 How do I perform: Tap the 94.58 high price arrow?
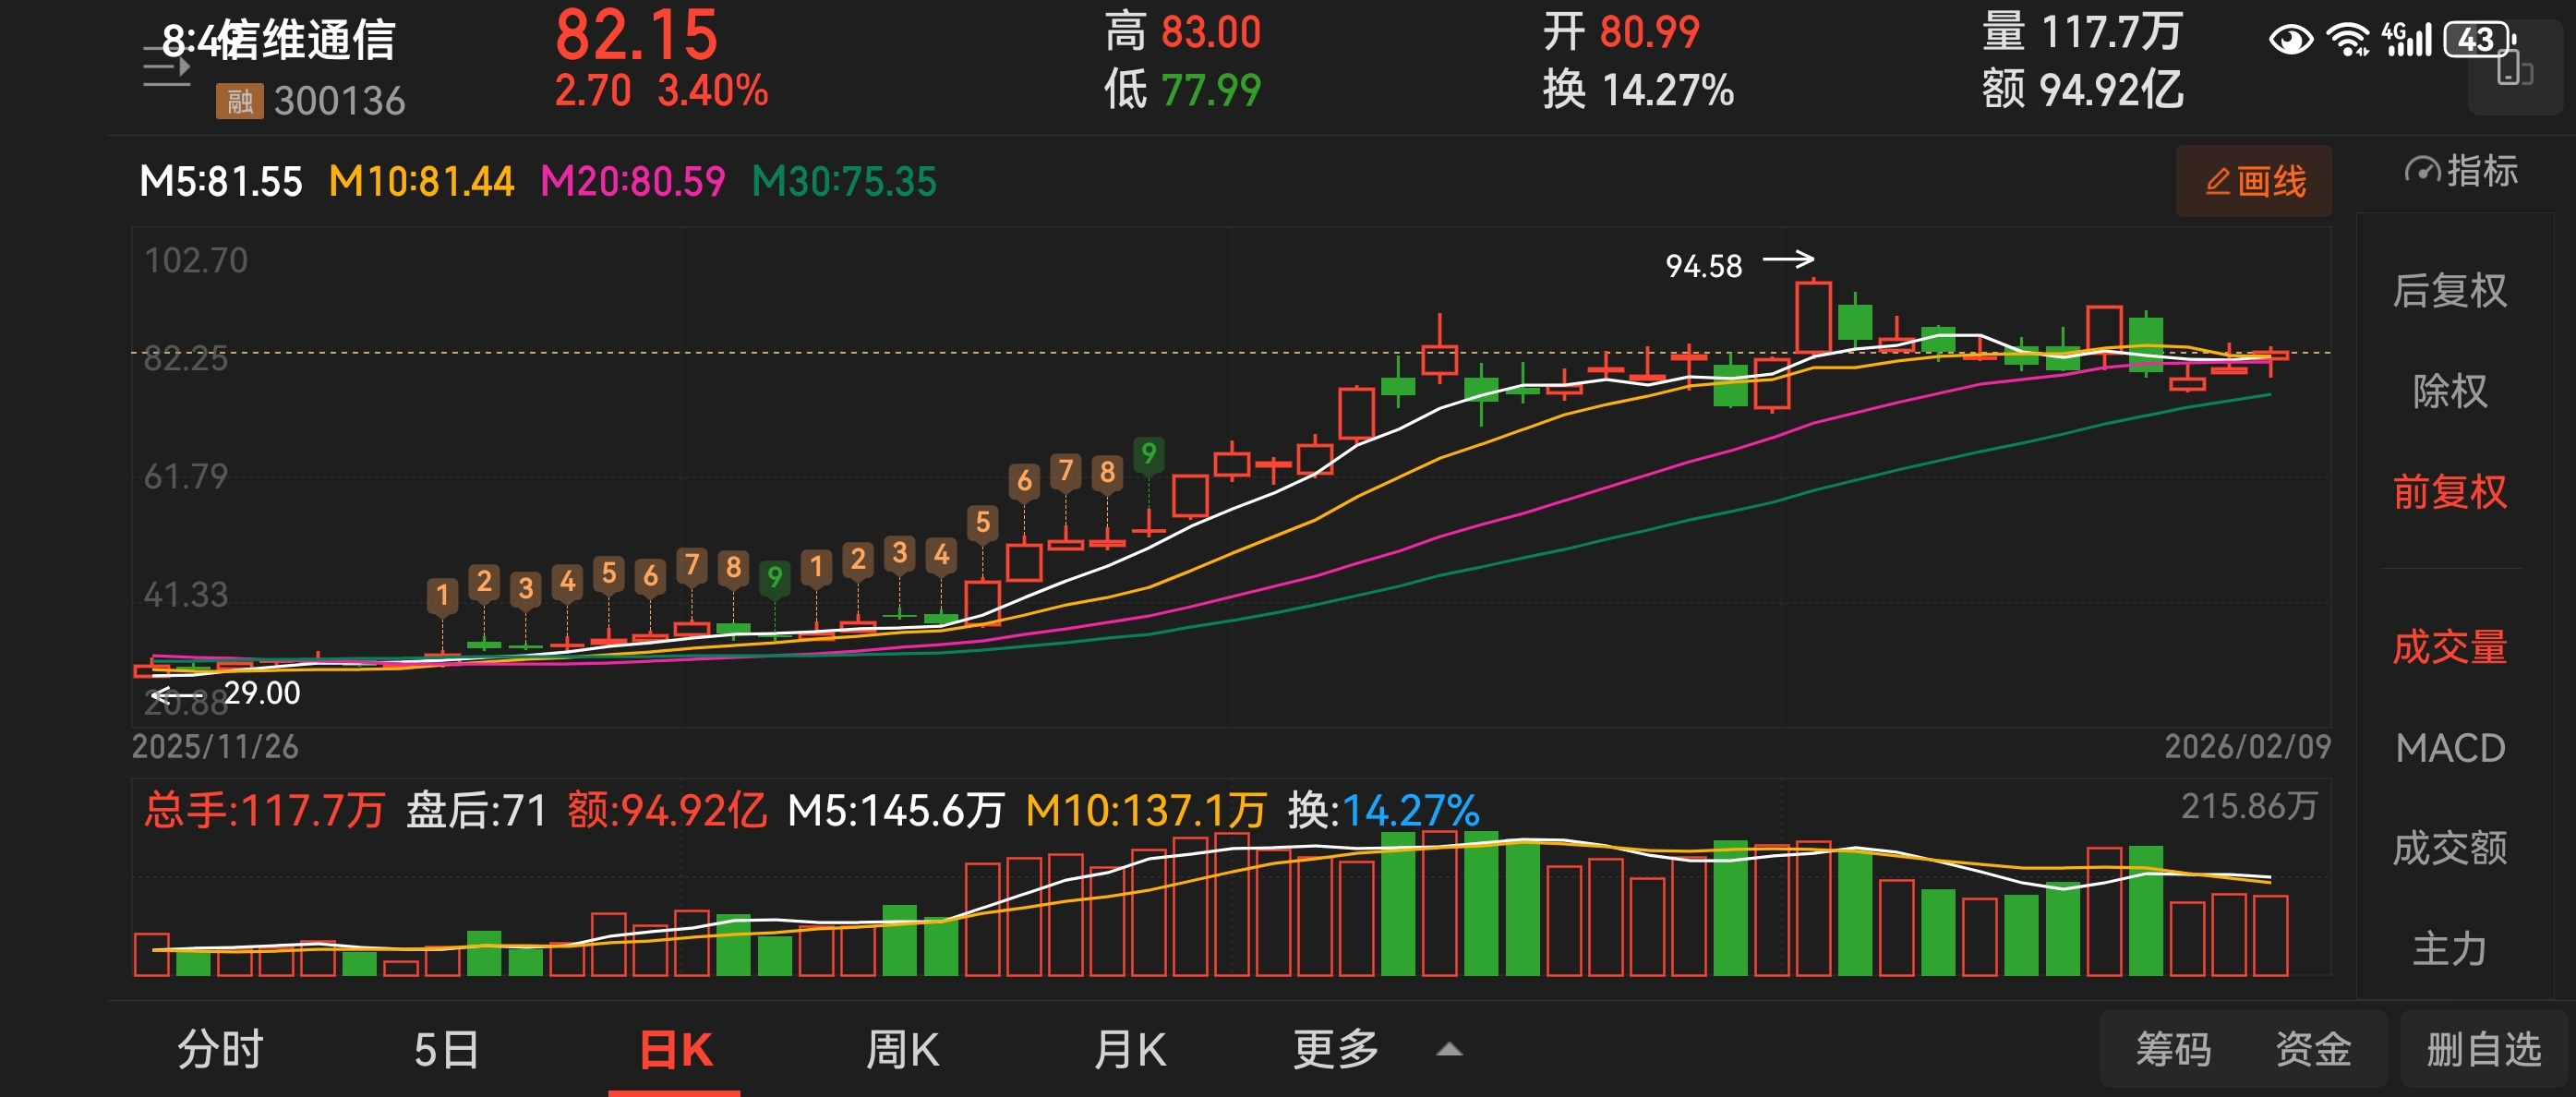(1788, 260)
